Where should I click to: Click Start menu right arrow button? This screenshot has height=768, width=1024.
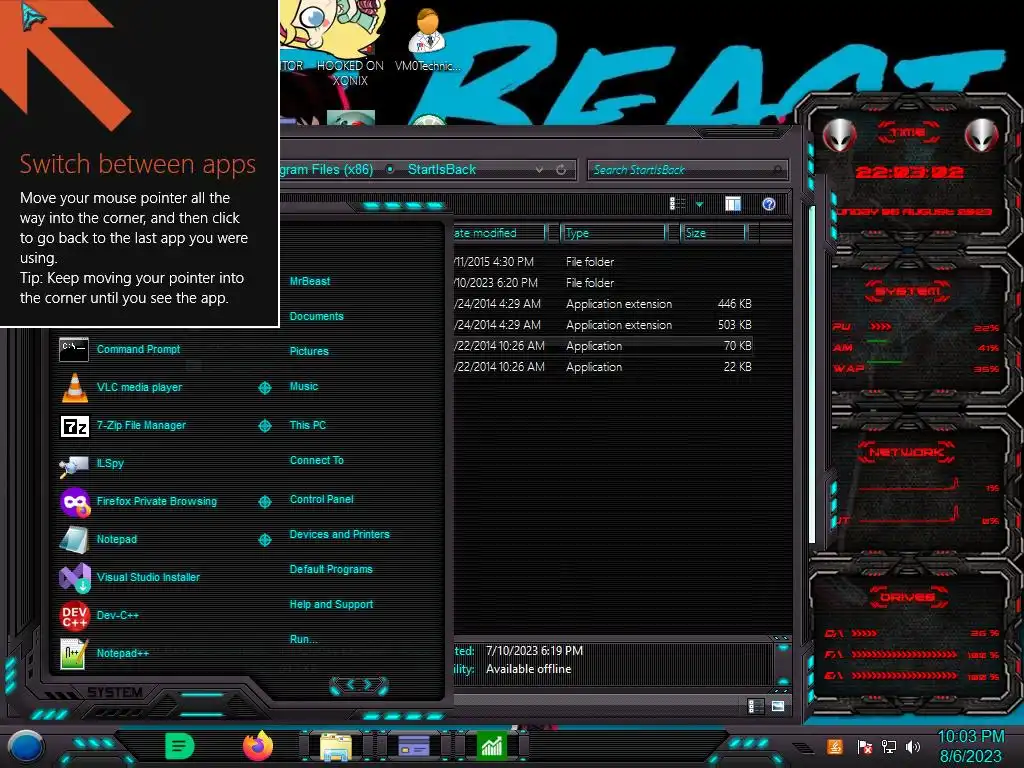(368, 684)
